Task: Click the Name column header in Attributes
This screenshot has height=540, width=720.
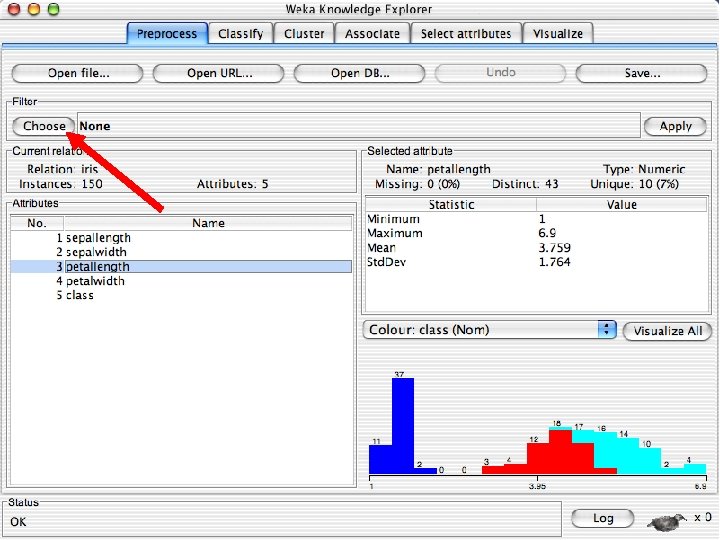Action: pos(208,223)
